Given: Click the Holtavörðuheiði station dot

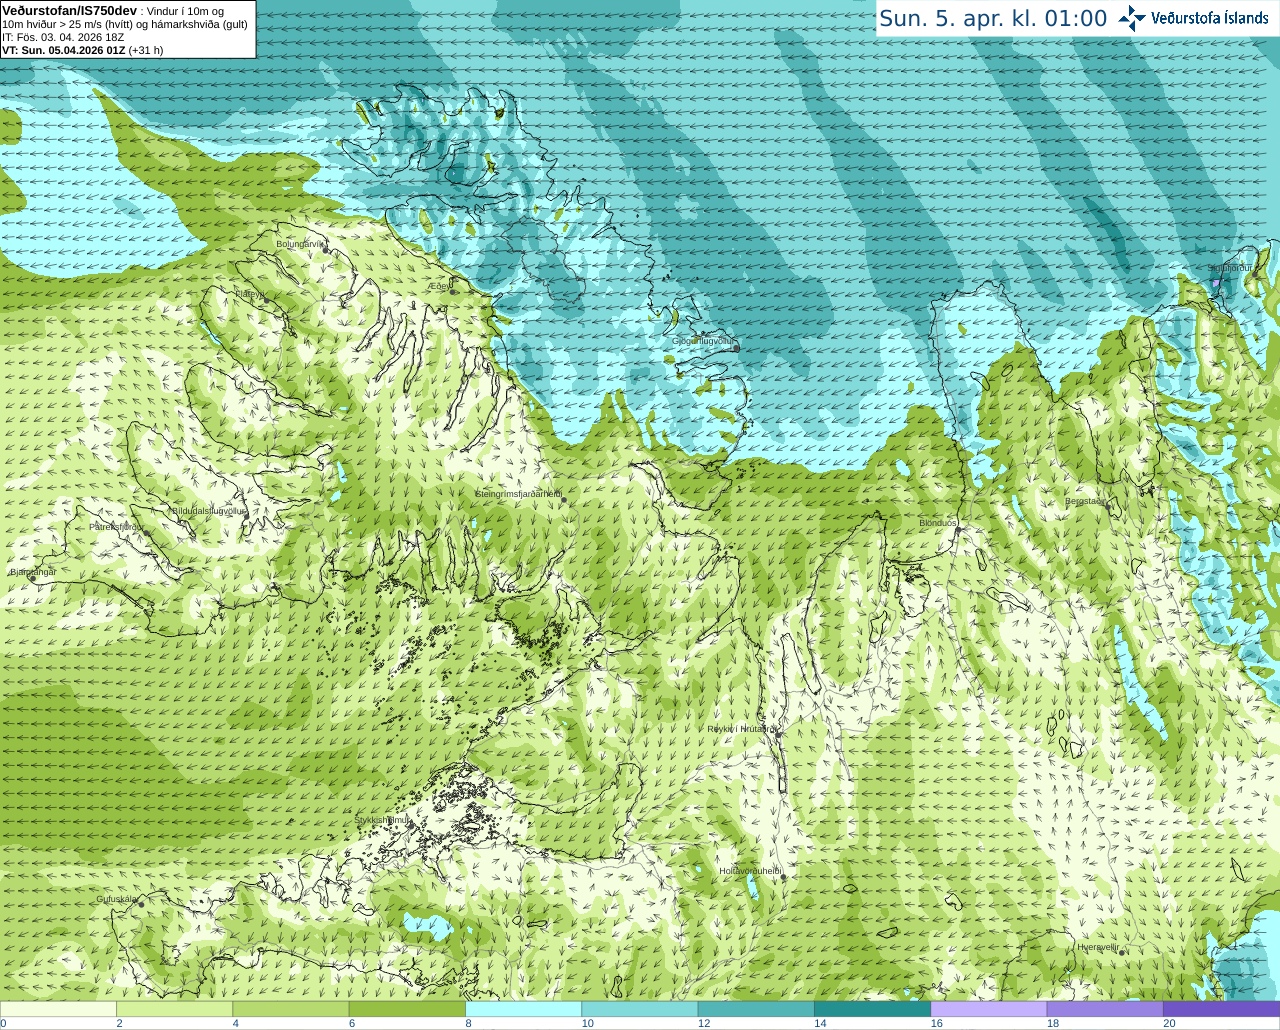Looking at the screenshot, I should tap(783, 878).
